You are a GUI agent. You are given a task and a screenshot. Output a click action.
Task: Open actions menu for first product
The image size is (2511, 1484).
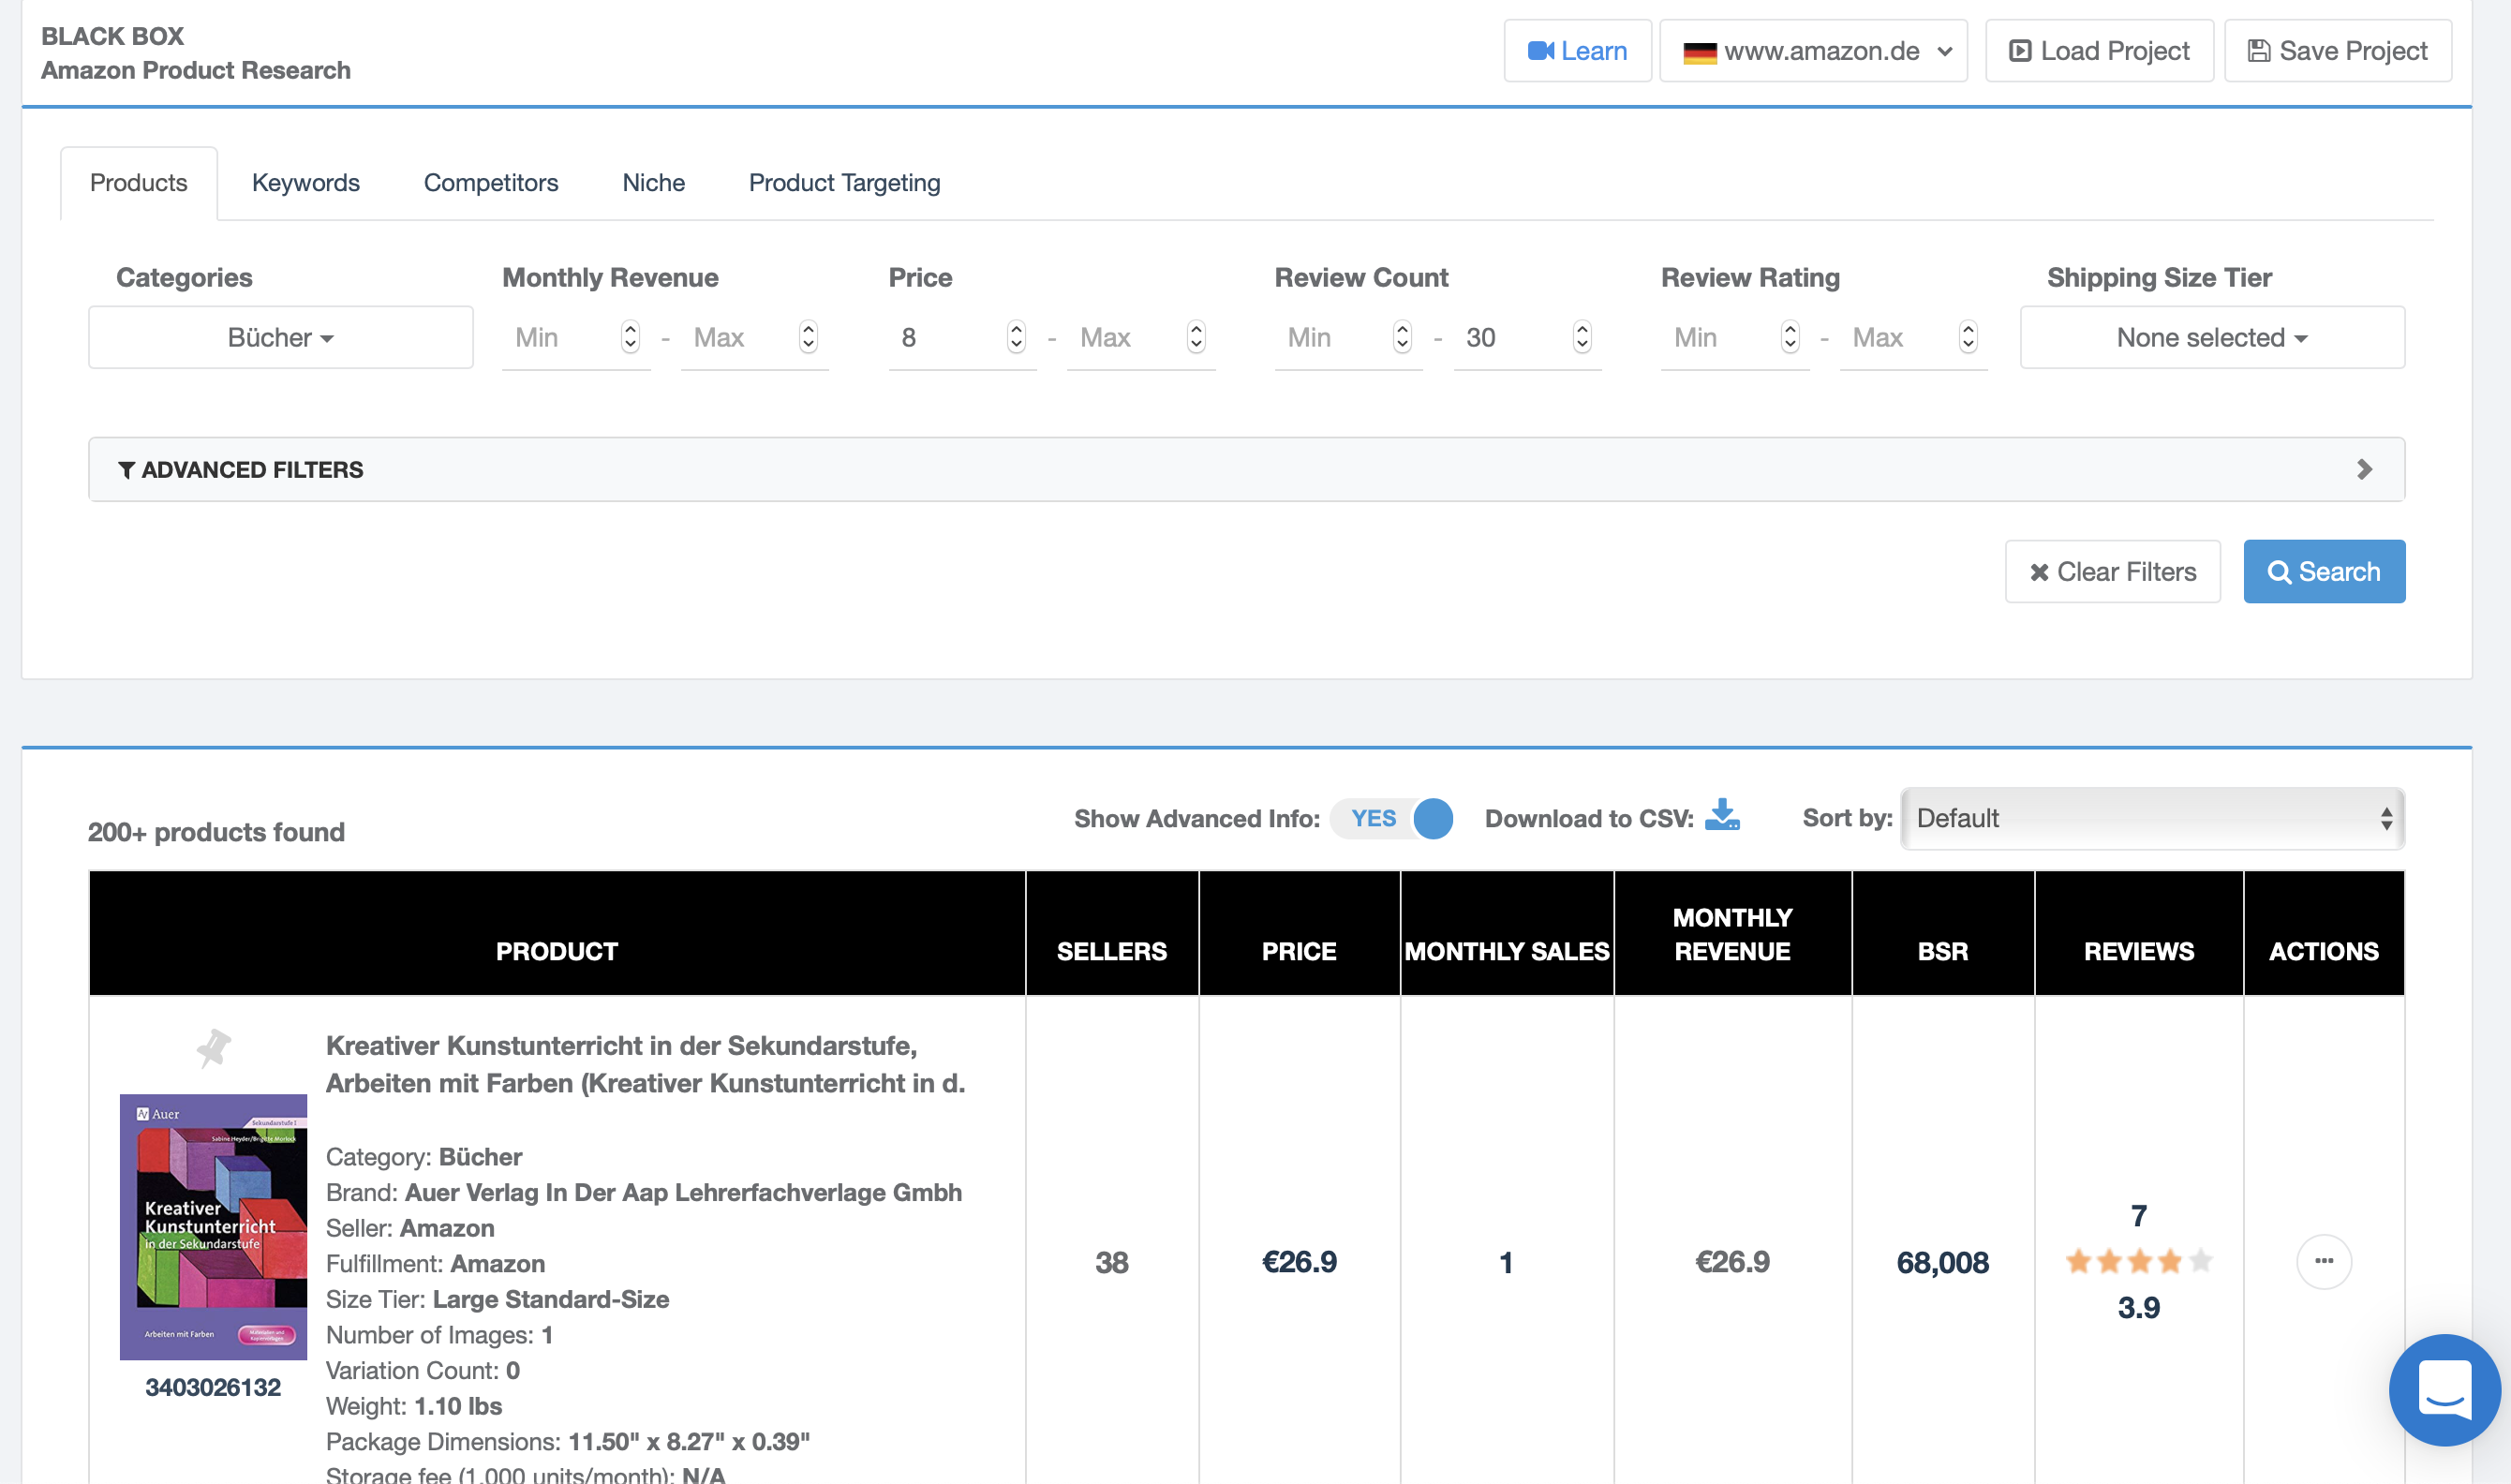tap(2323, 1261)
